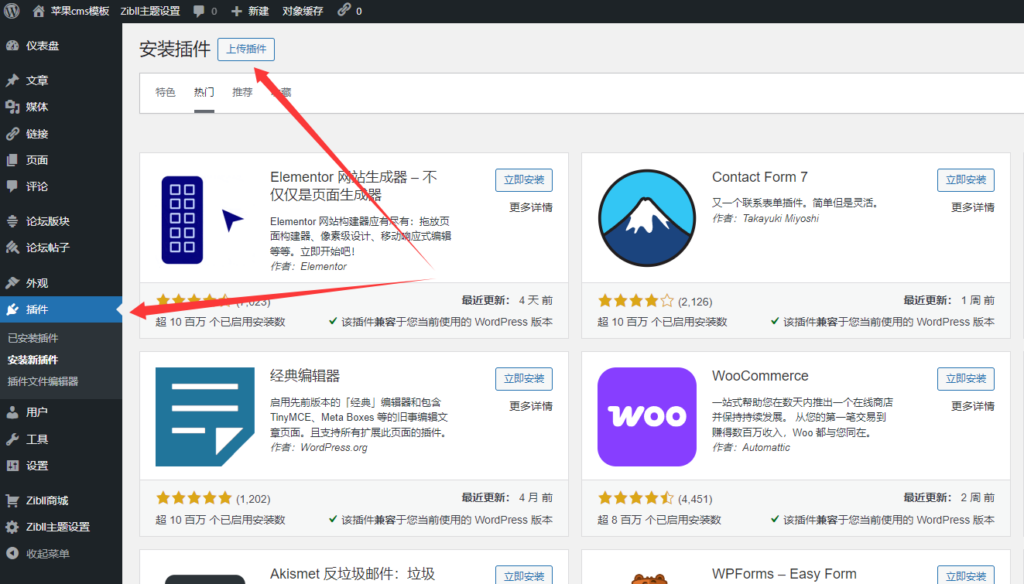Open the 设置 settings icon in the sidebar
This screenshot has height=584, width=1024.
click(x=12, y=466)
